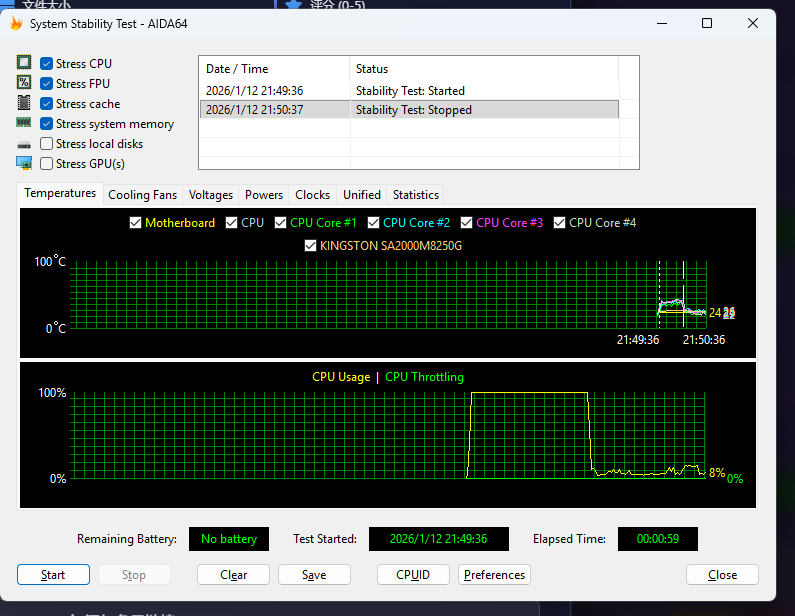Uncheck the Stress cache checkbox

click(46, 103)
